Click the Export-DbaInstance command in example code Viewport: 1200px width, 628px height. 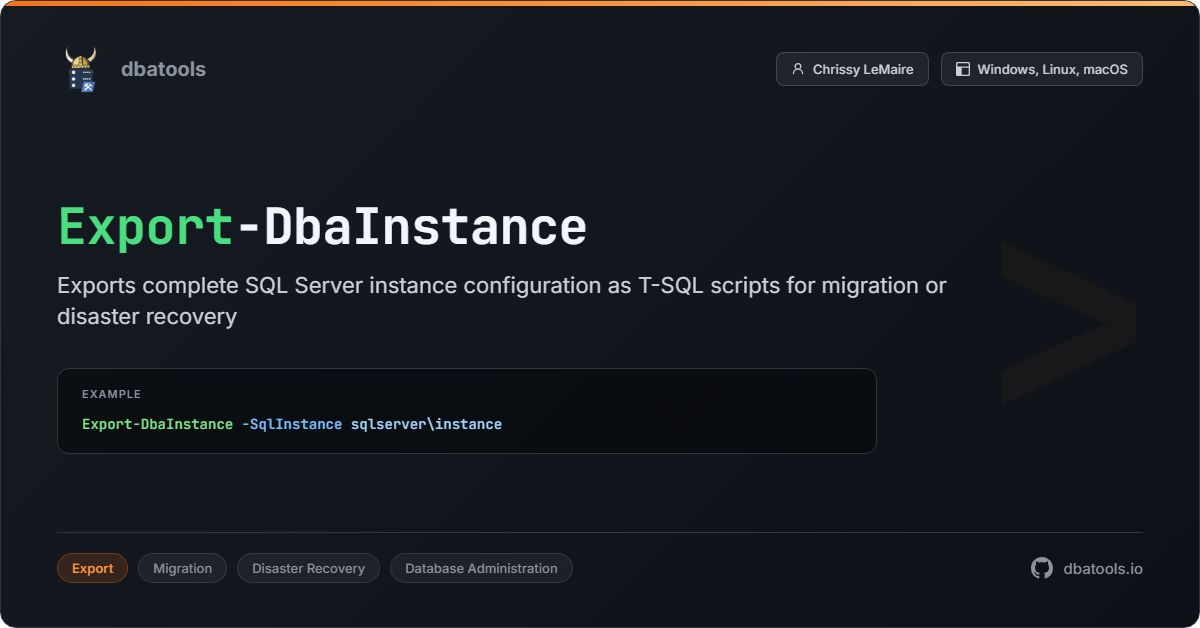(x=157, y=424)
